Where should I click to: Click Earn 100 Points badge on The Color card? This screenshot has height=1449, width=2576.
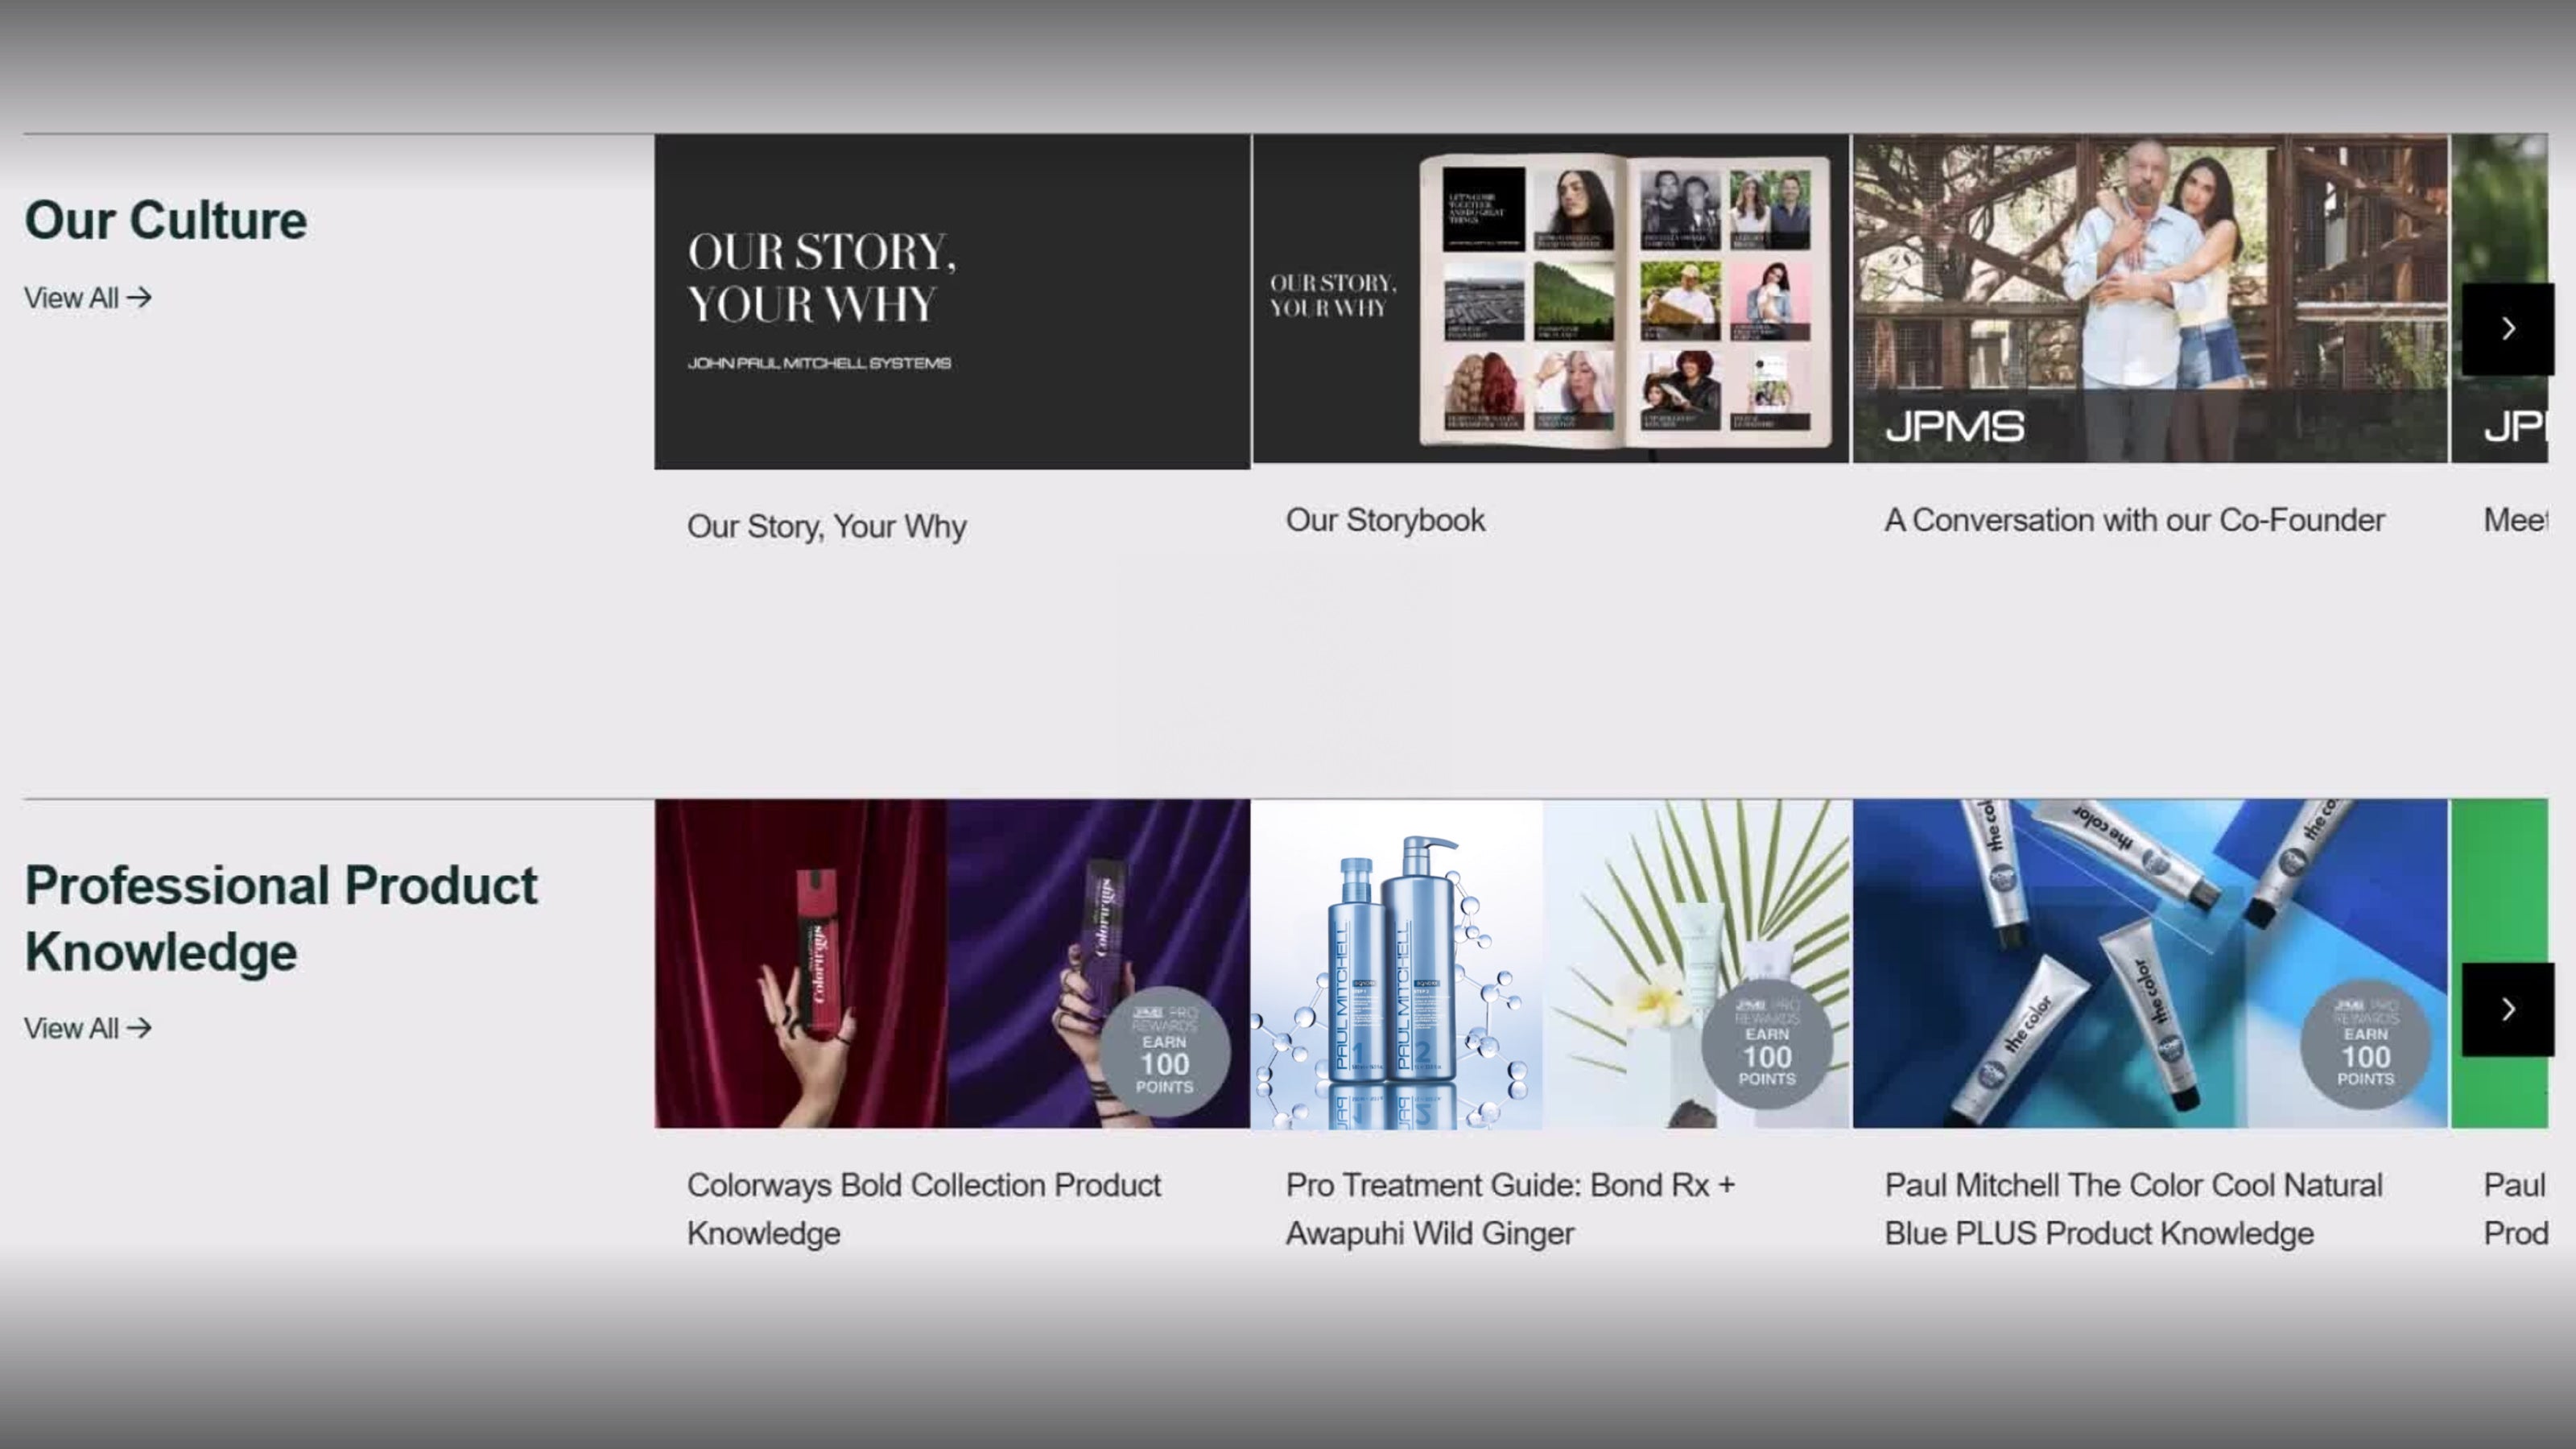pos(2364,1043)
